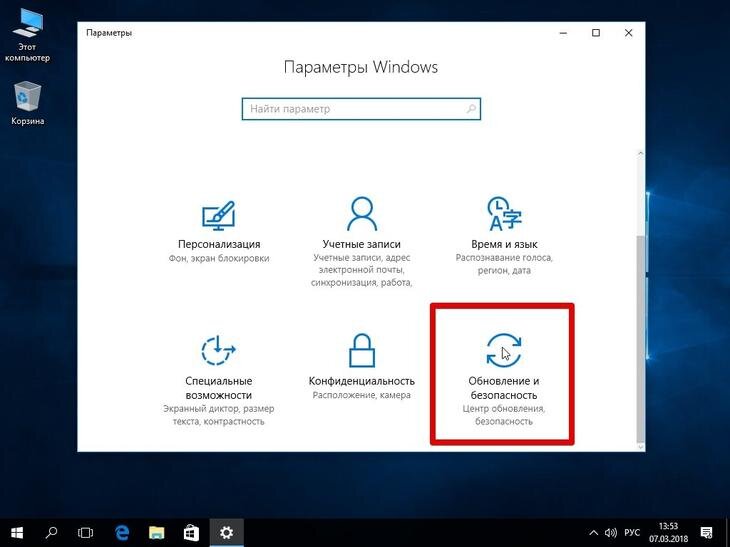Click the Учетные записи title text
Screen dimensions: 730x547
(361, 244)
